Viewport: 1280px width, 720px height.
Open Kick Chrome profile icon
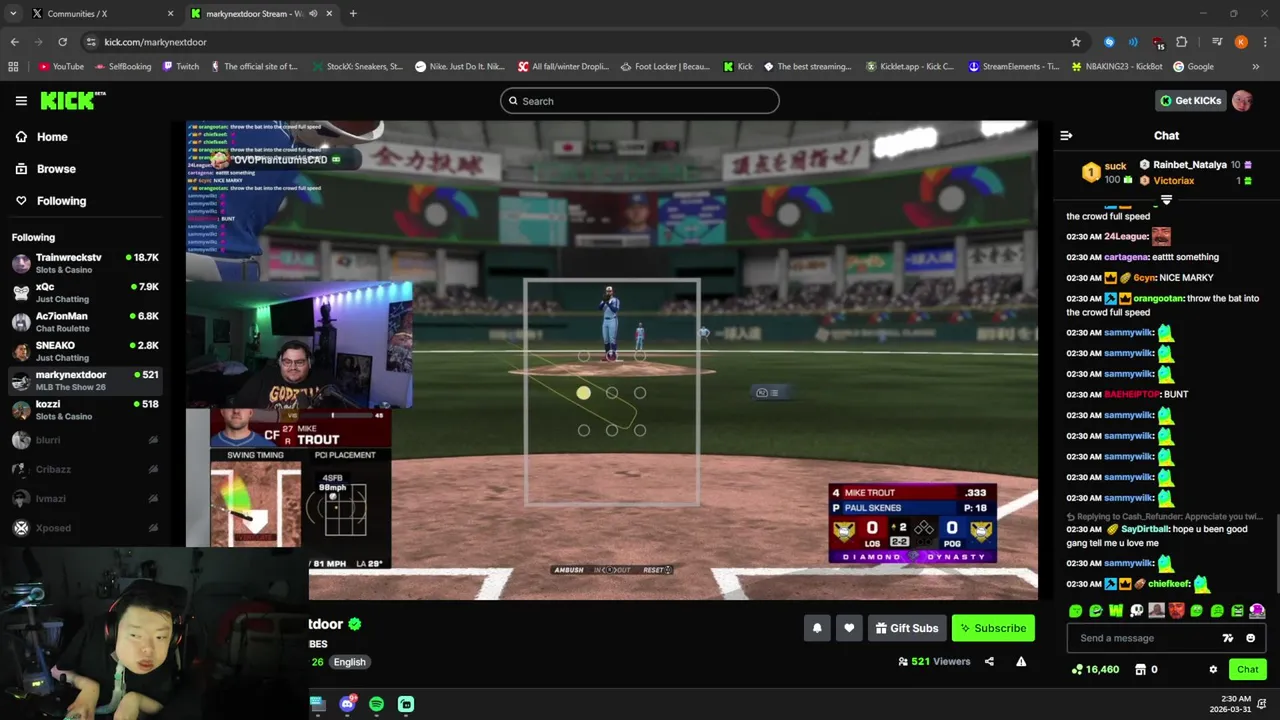[1241, 42]
